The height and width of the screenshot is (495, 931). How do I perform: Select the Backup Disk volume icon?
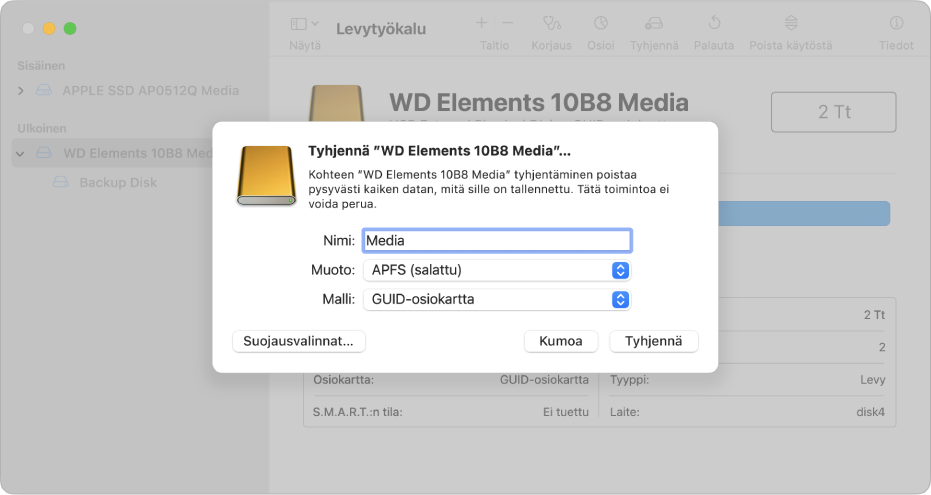pos(61,182)
